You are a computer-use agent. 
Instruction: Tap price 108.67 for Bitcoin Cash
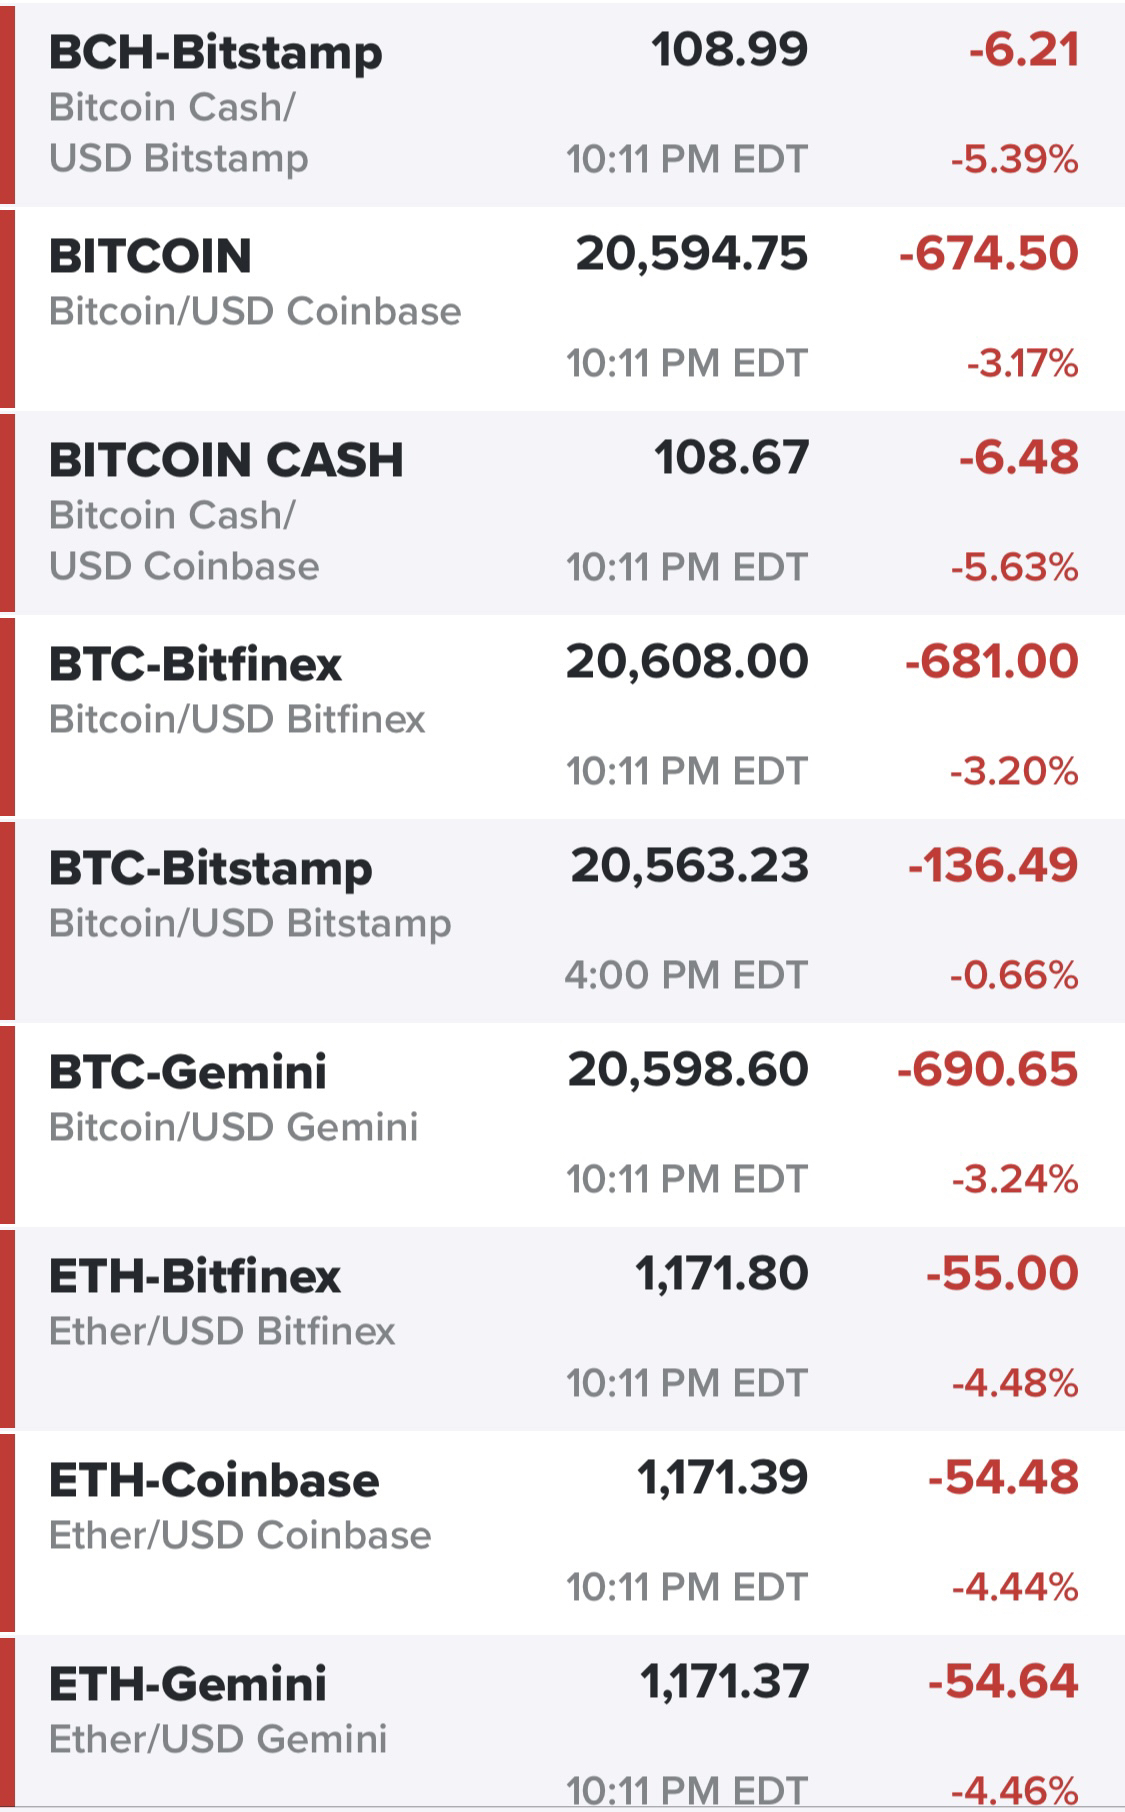pyautogui.click(x=731, y=457)
